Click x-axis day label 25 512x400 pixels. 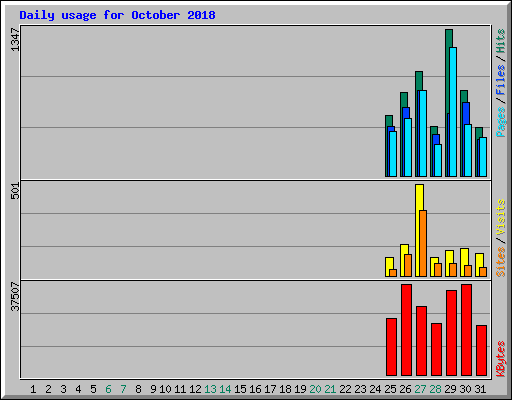390,389
